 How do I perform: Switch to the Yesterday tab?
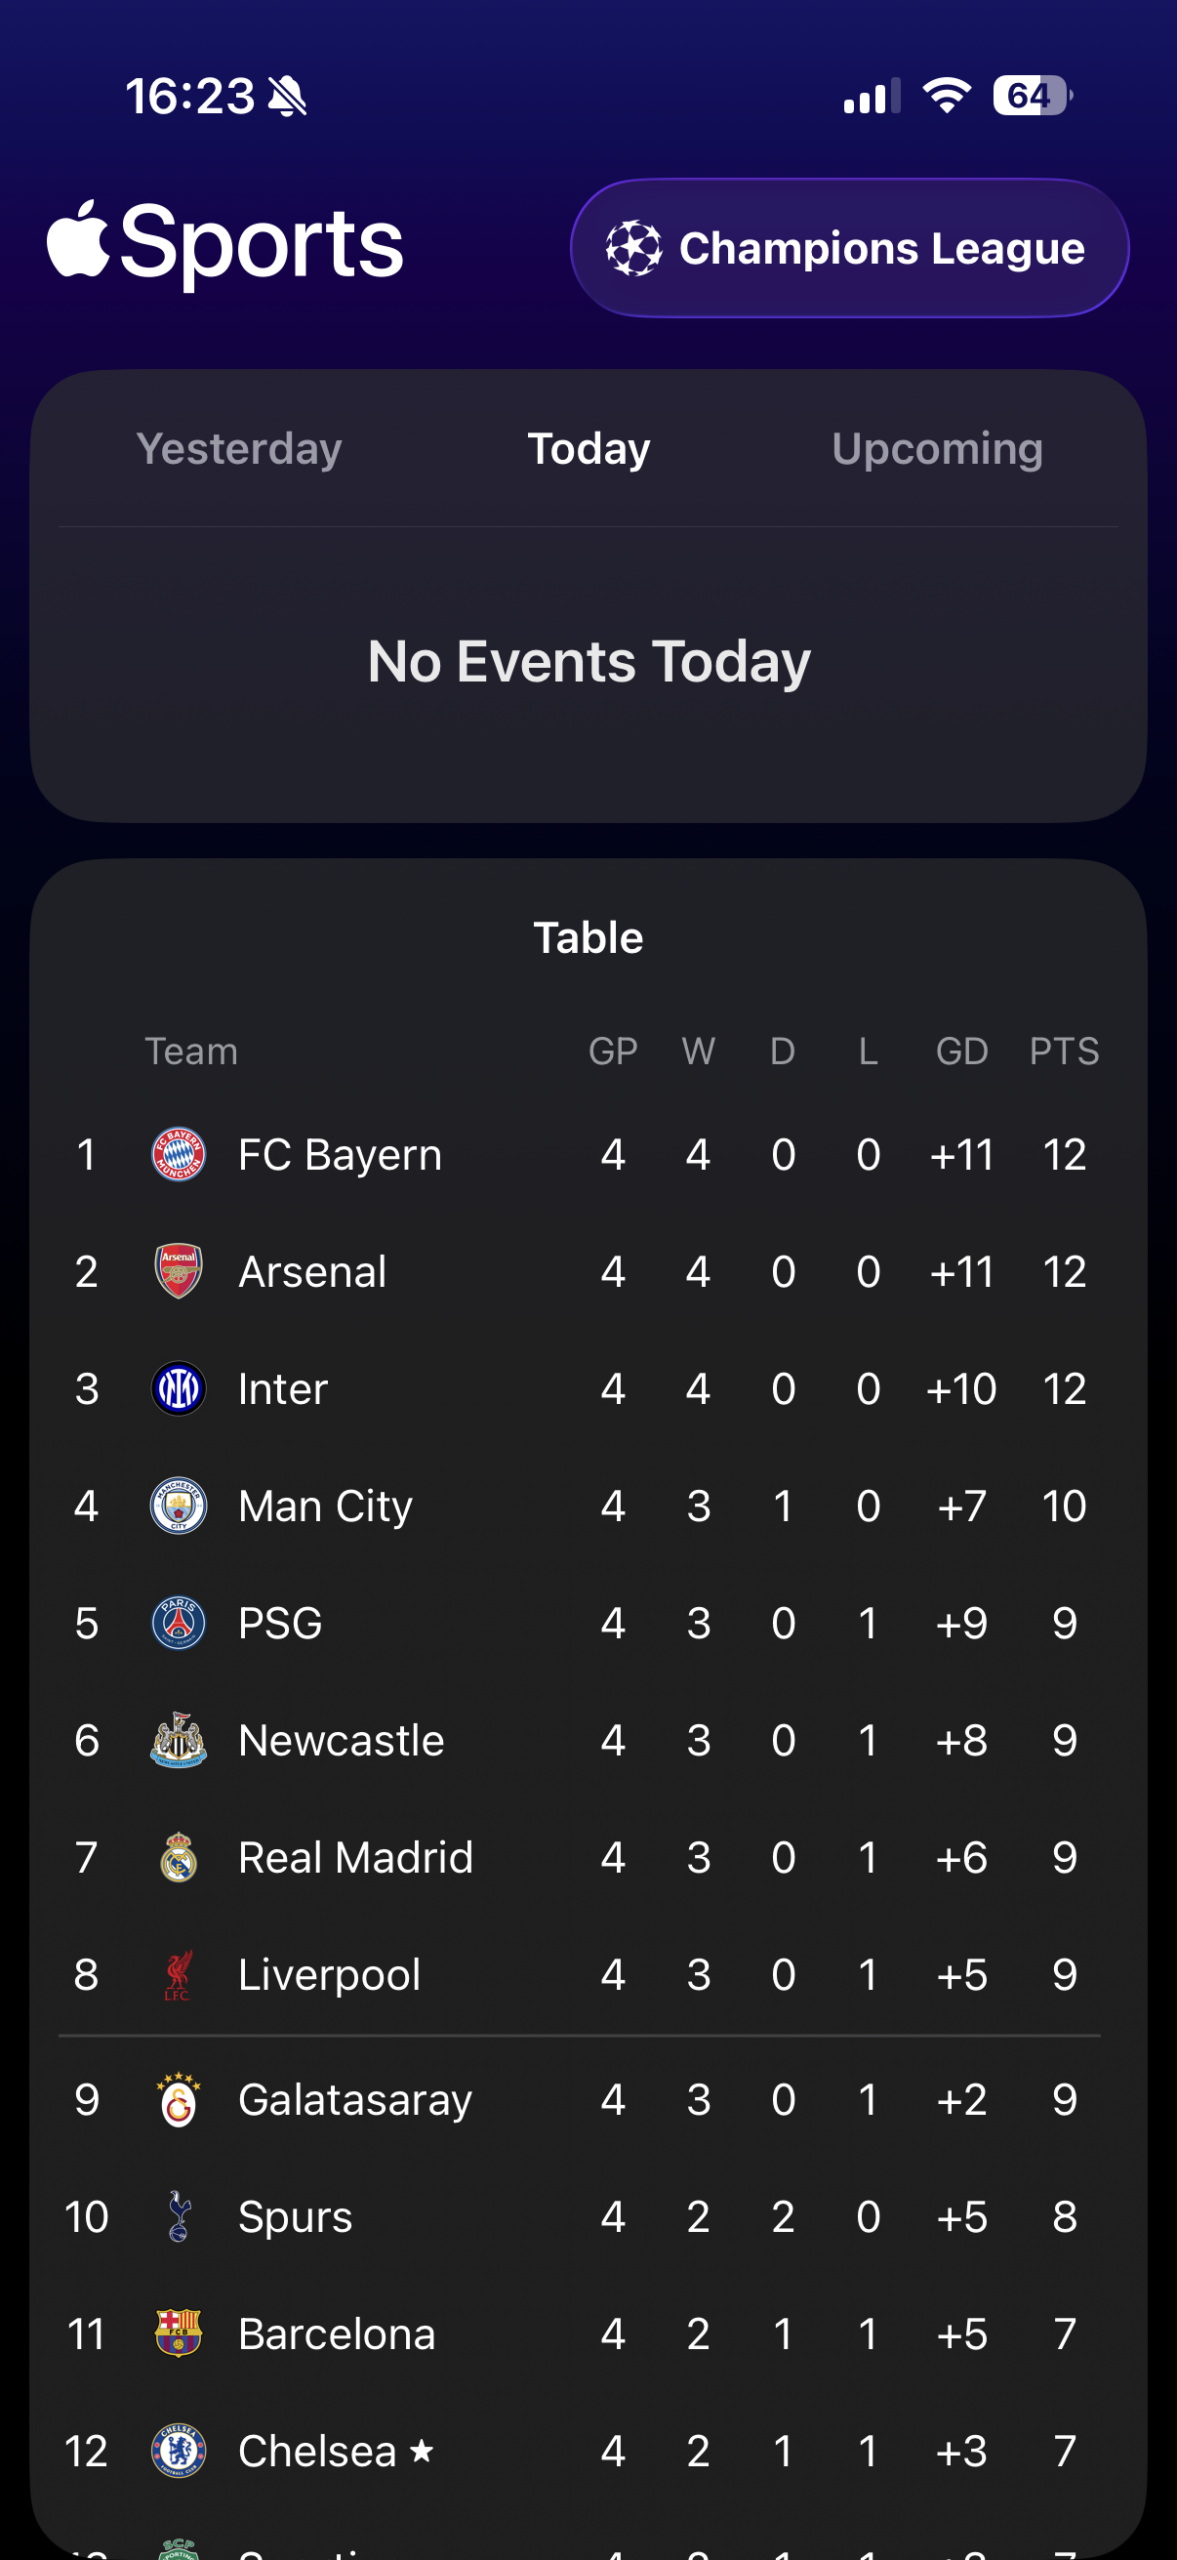[x=239, y=449]
